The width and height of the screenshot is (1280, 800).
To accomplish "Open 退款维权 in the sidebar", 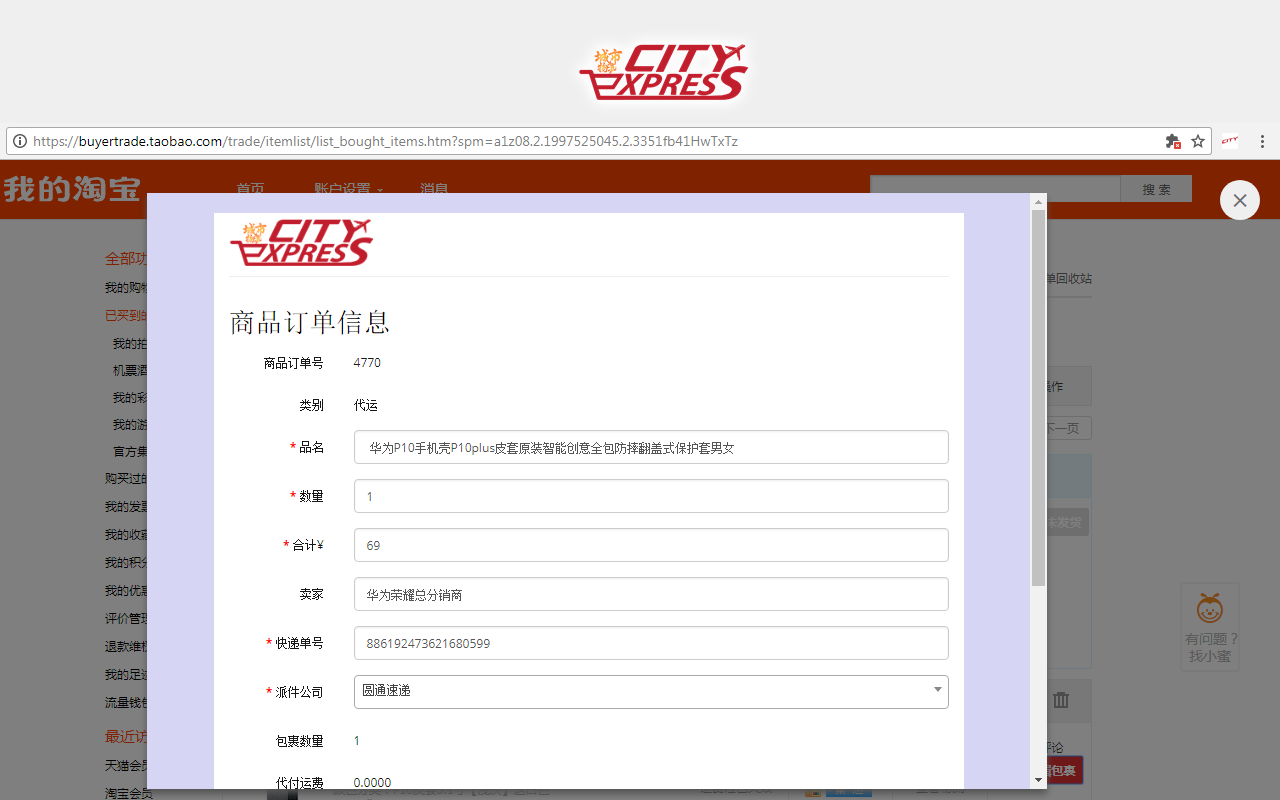I will pos(126,646).
